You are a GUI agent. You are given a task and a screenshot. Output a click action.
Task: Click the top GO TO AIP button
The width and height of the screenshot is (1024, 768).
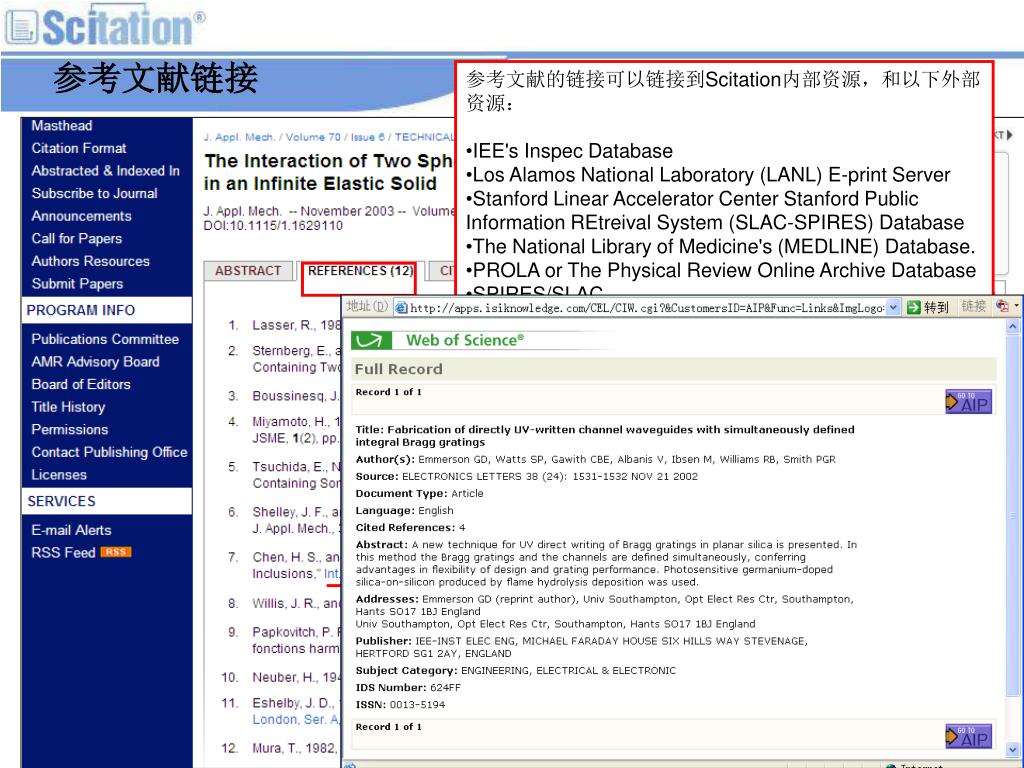(x=968, y=402)
